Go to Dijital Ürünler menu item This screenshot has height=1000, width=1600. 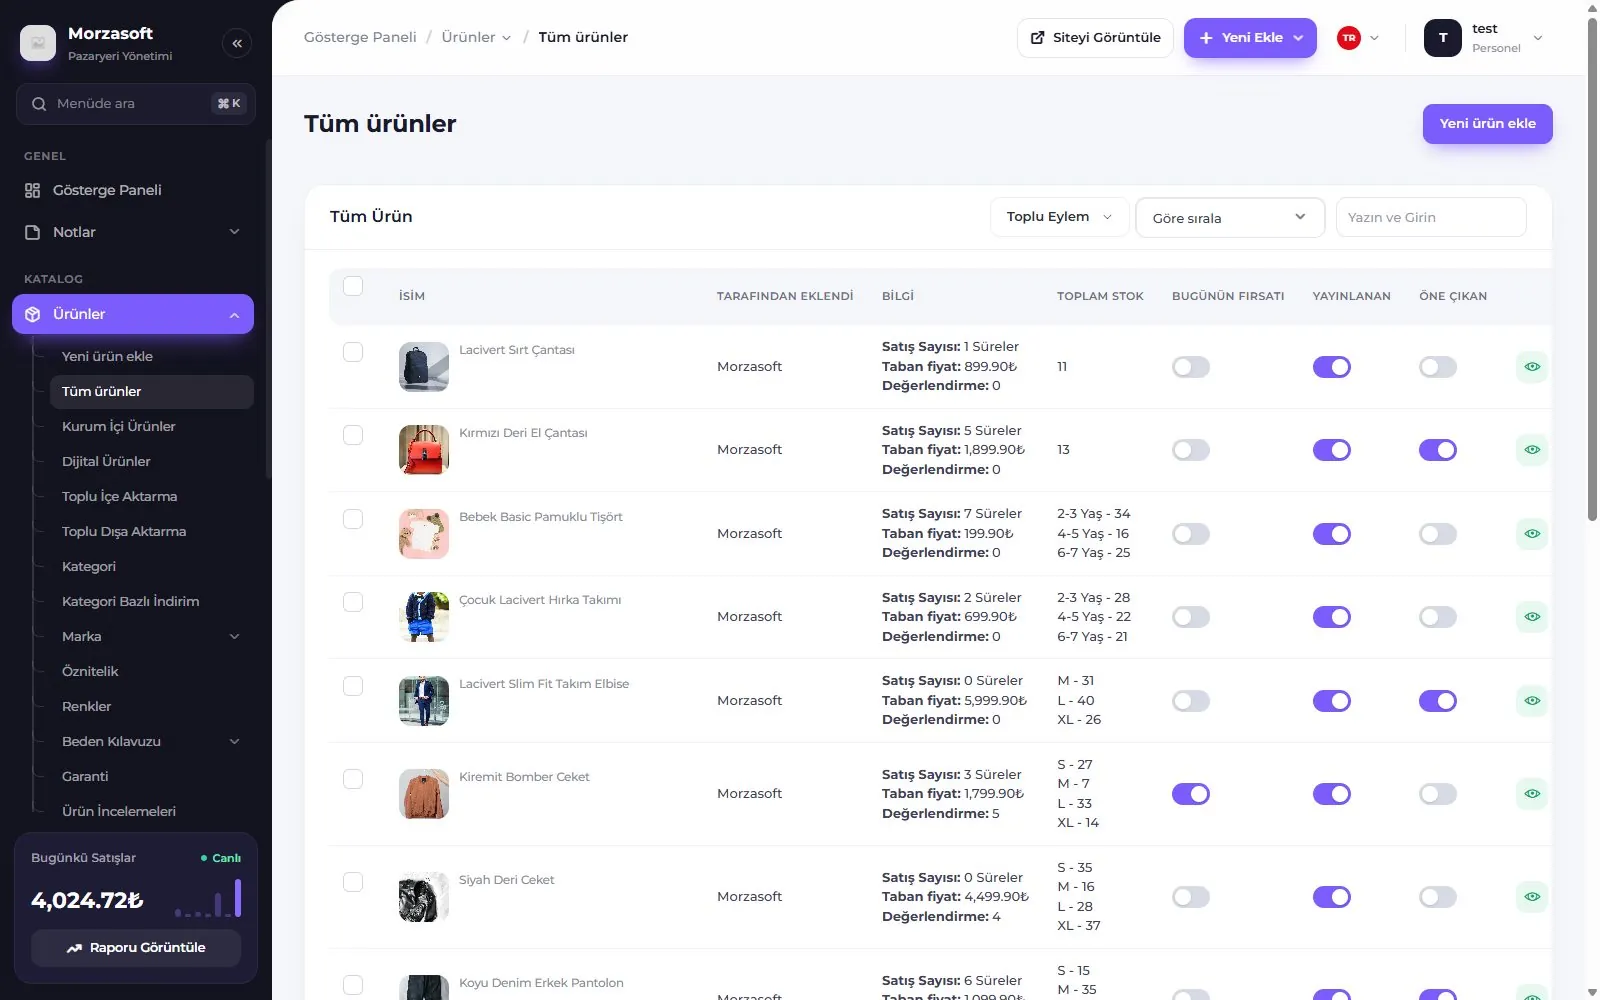tap(106, 461)
